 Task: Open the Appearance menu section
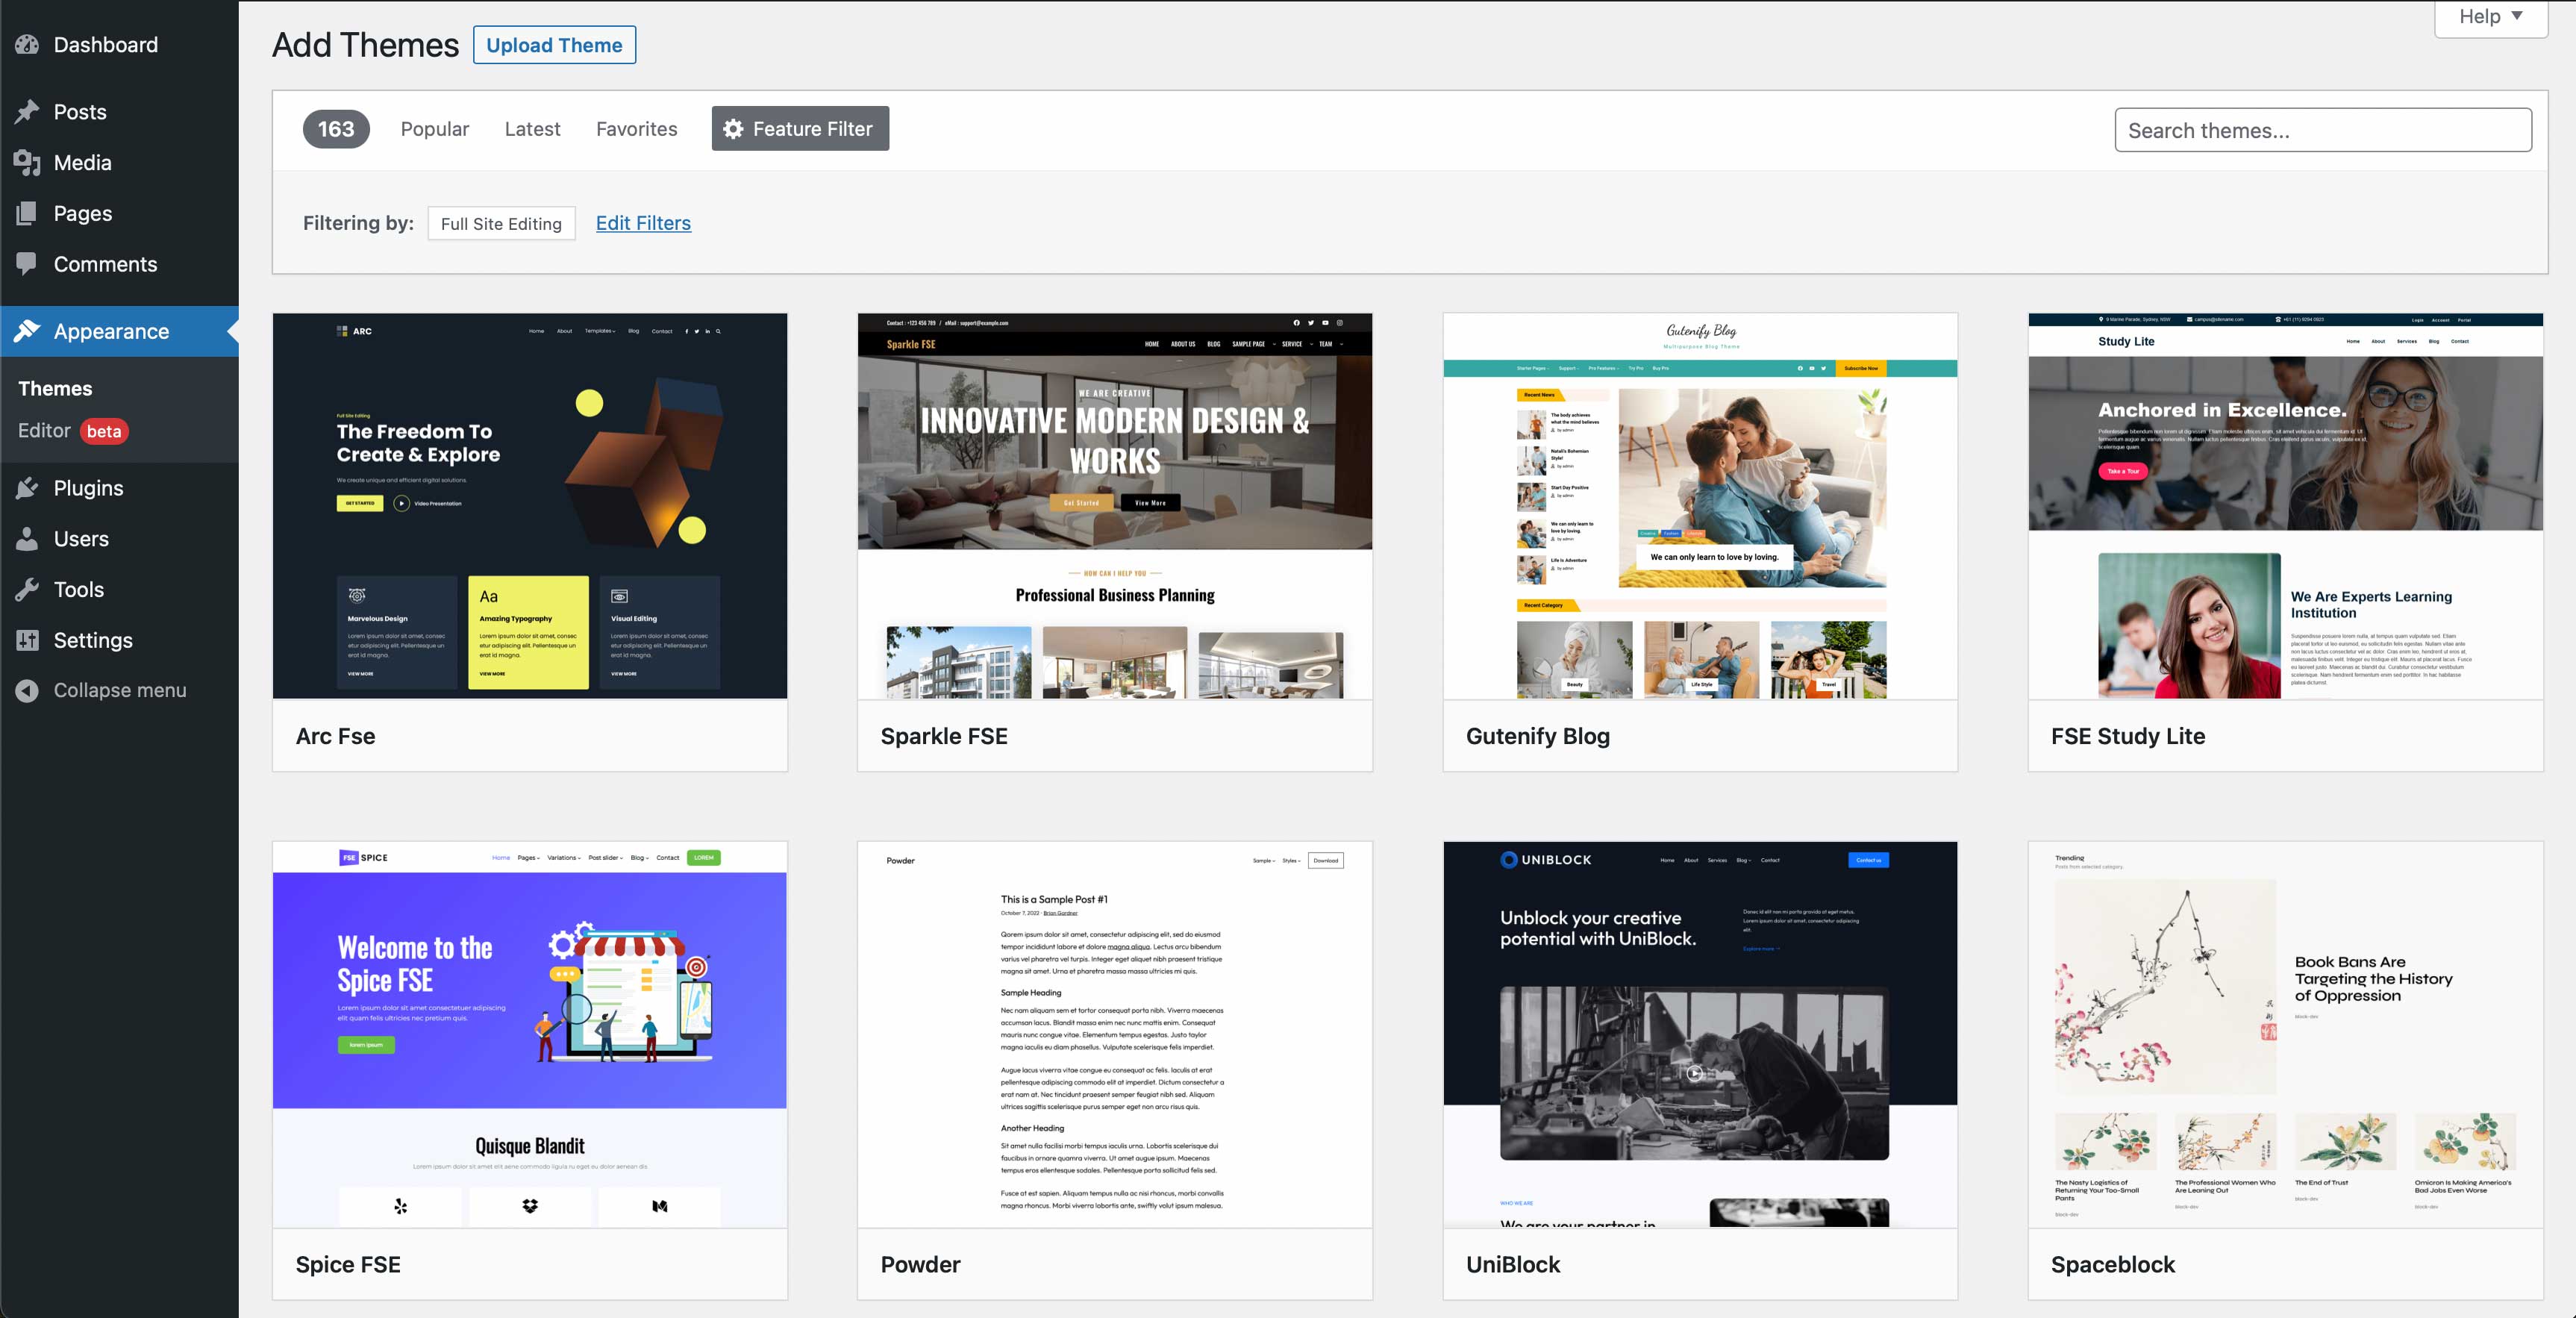pos(111,331)
